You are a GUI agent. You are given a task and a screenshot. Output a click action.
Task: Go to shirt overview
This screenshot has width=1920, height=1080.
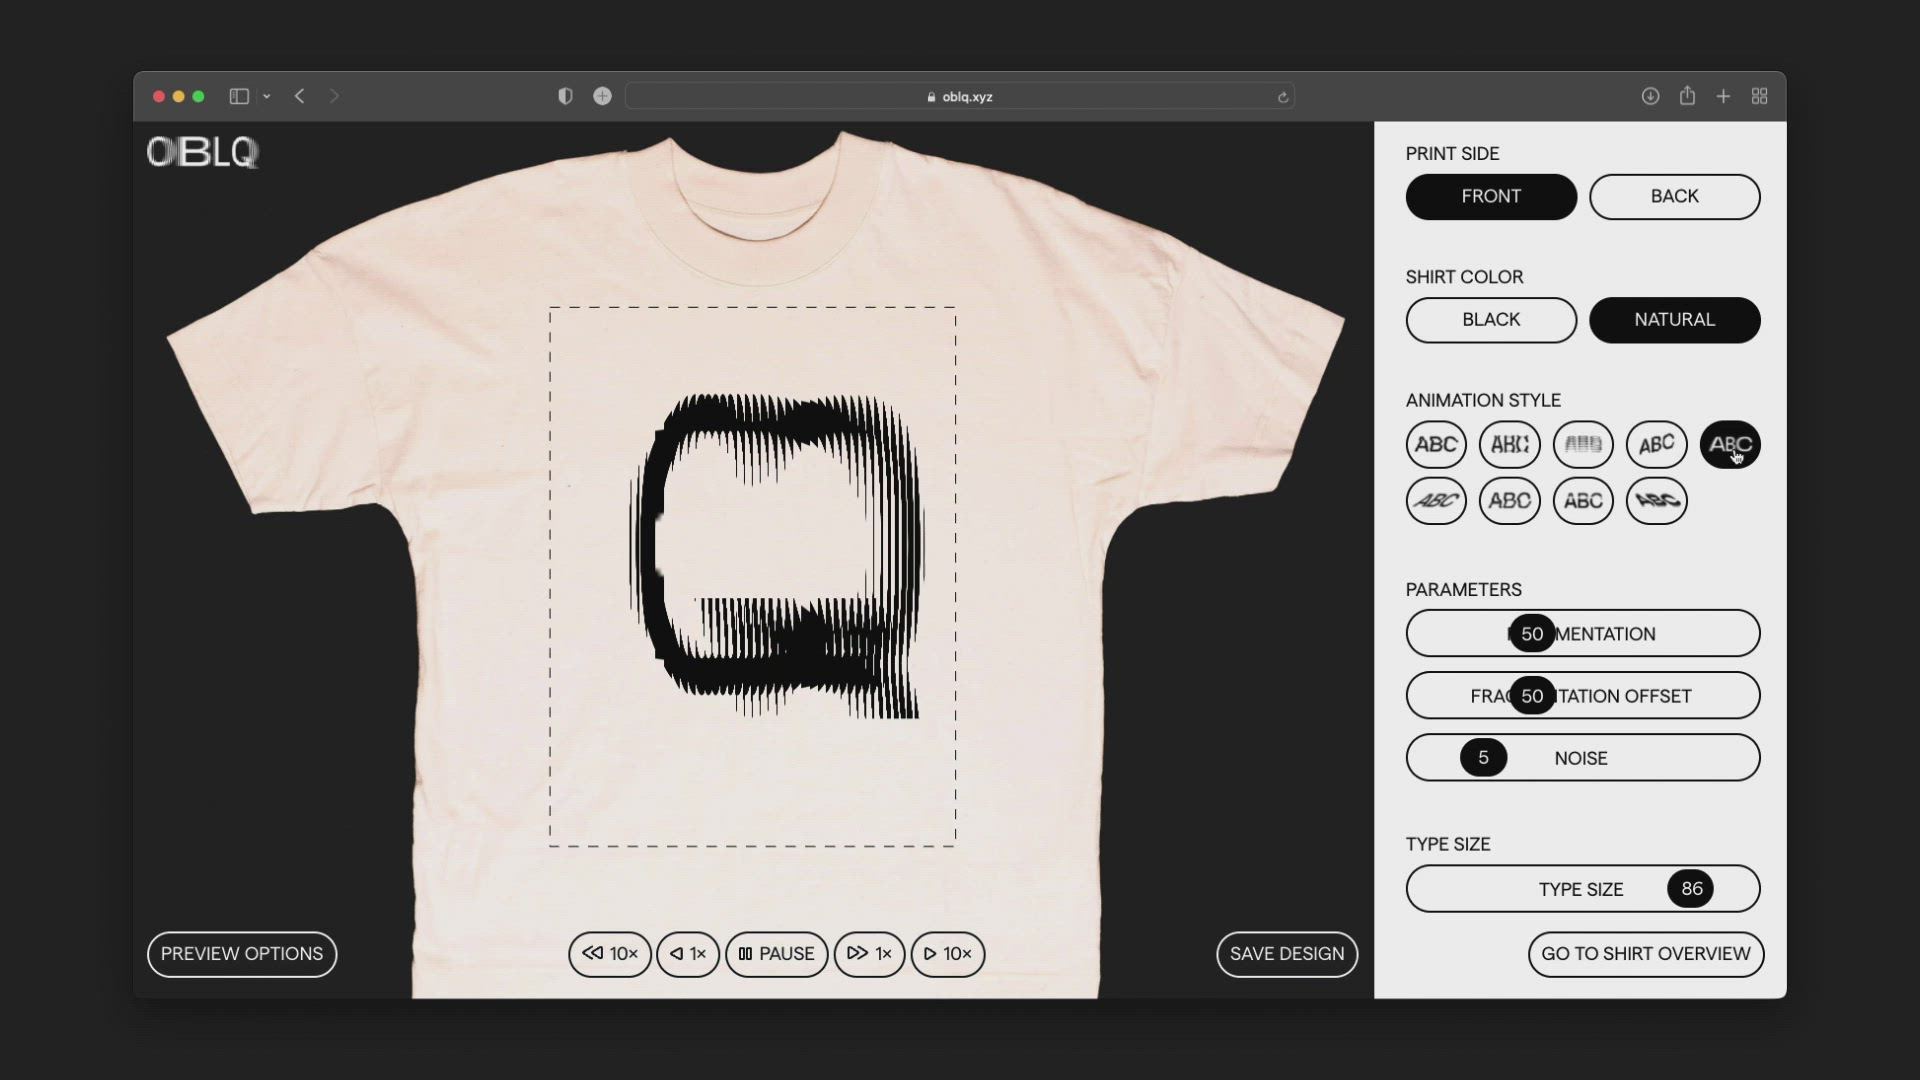point(1646,954)
